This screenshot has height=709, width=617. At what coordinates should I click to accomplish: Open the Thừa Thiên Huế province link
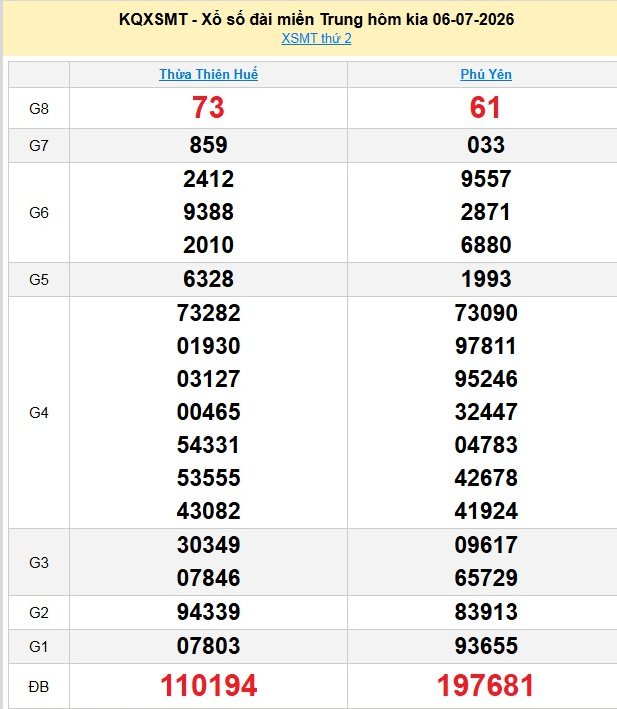208,74
